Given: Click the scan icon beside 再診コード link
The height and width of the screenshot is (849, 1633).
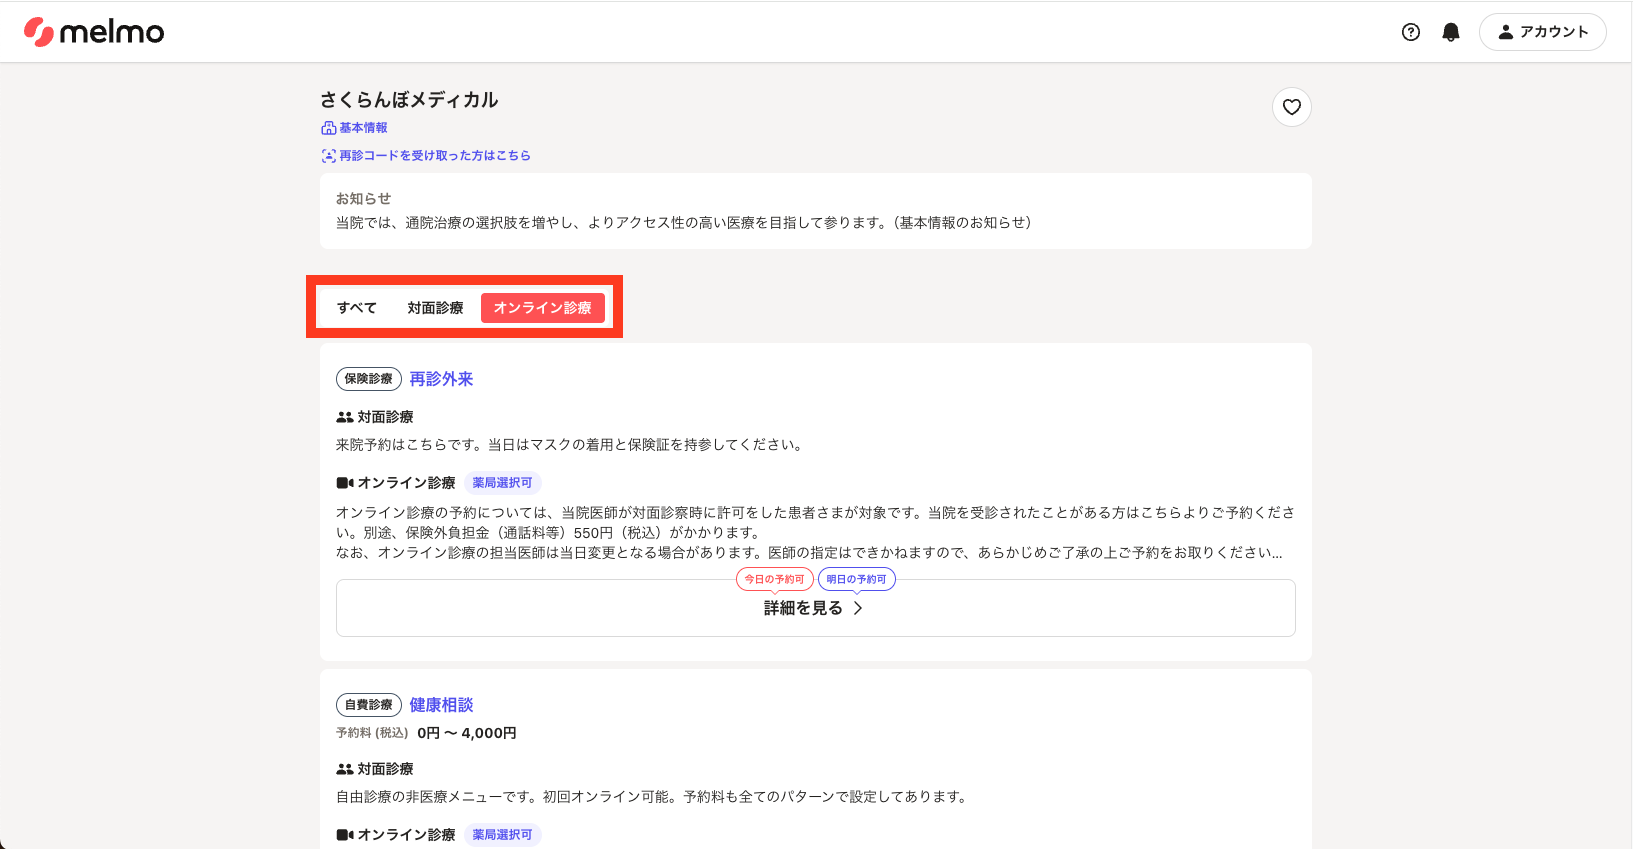Looking at the screenshot, I should [328, 156].
